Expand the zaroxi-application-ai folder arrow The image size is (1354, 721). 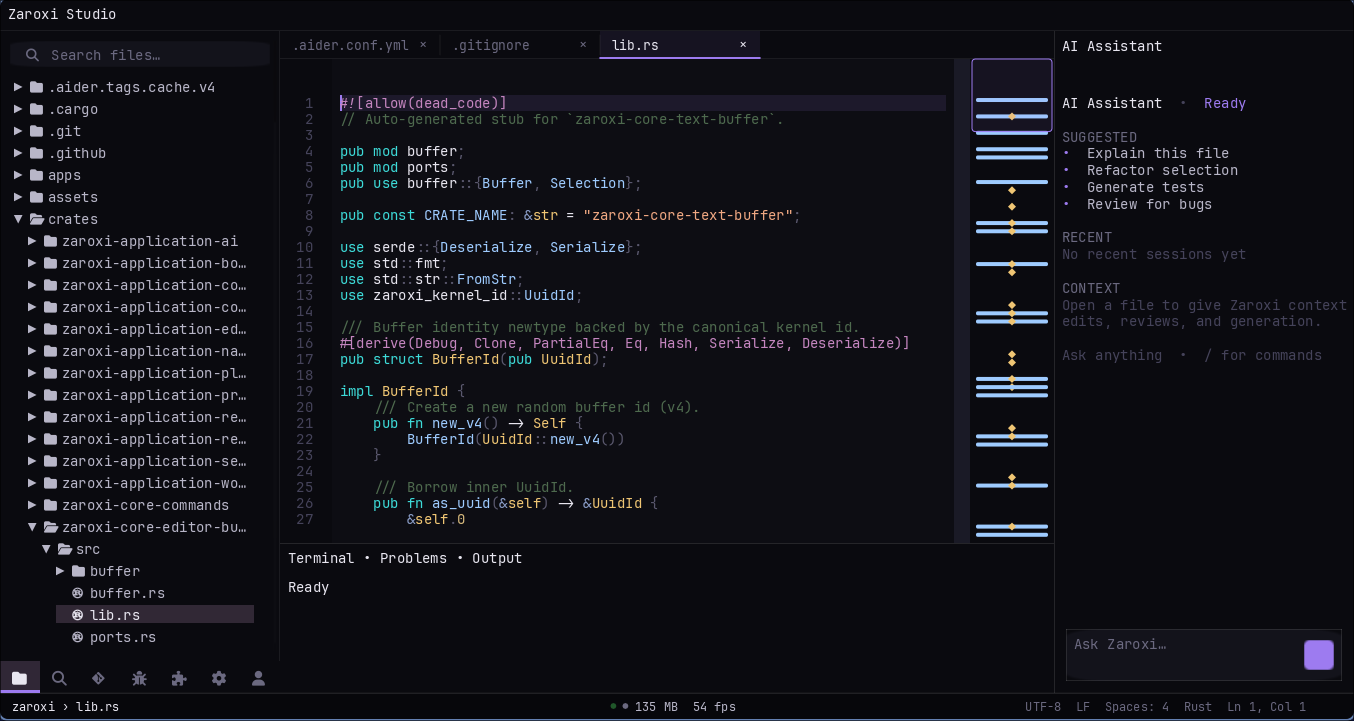pyautogui.click(x=32, y=241)
